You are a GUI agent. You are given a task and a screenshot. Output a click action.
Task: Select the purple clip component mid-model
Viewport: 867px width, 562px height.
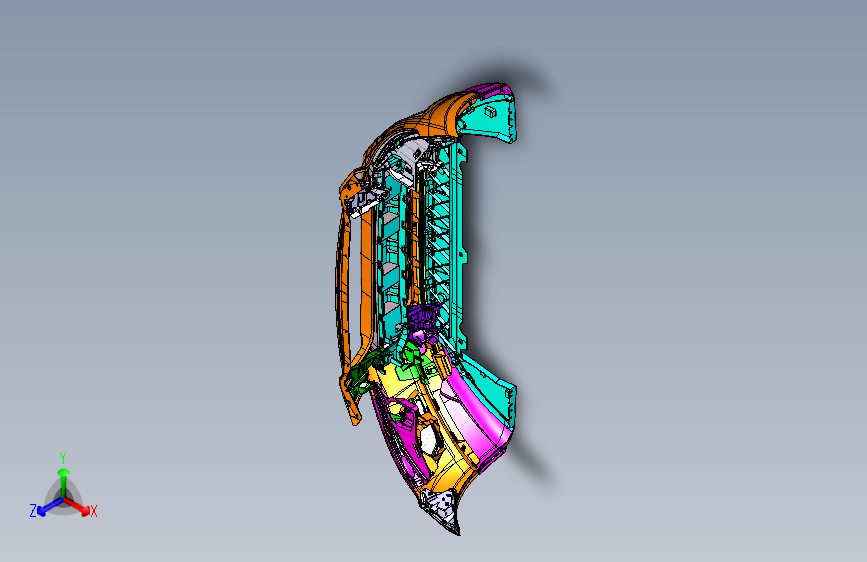point(424,316)
